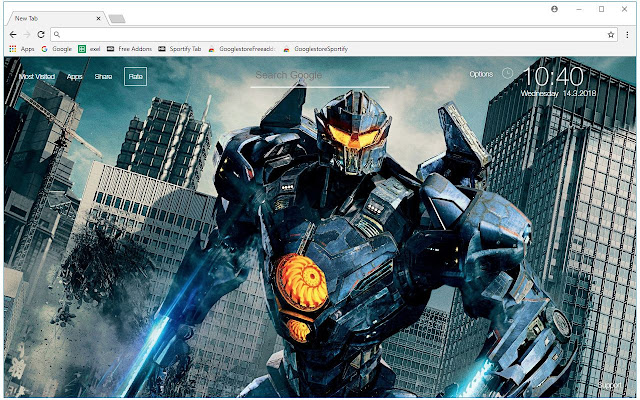Minimize the browser window

579,9
